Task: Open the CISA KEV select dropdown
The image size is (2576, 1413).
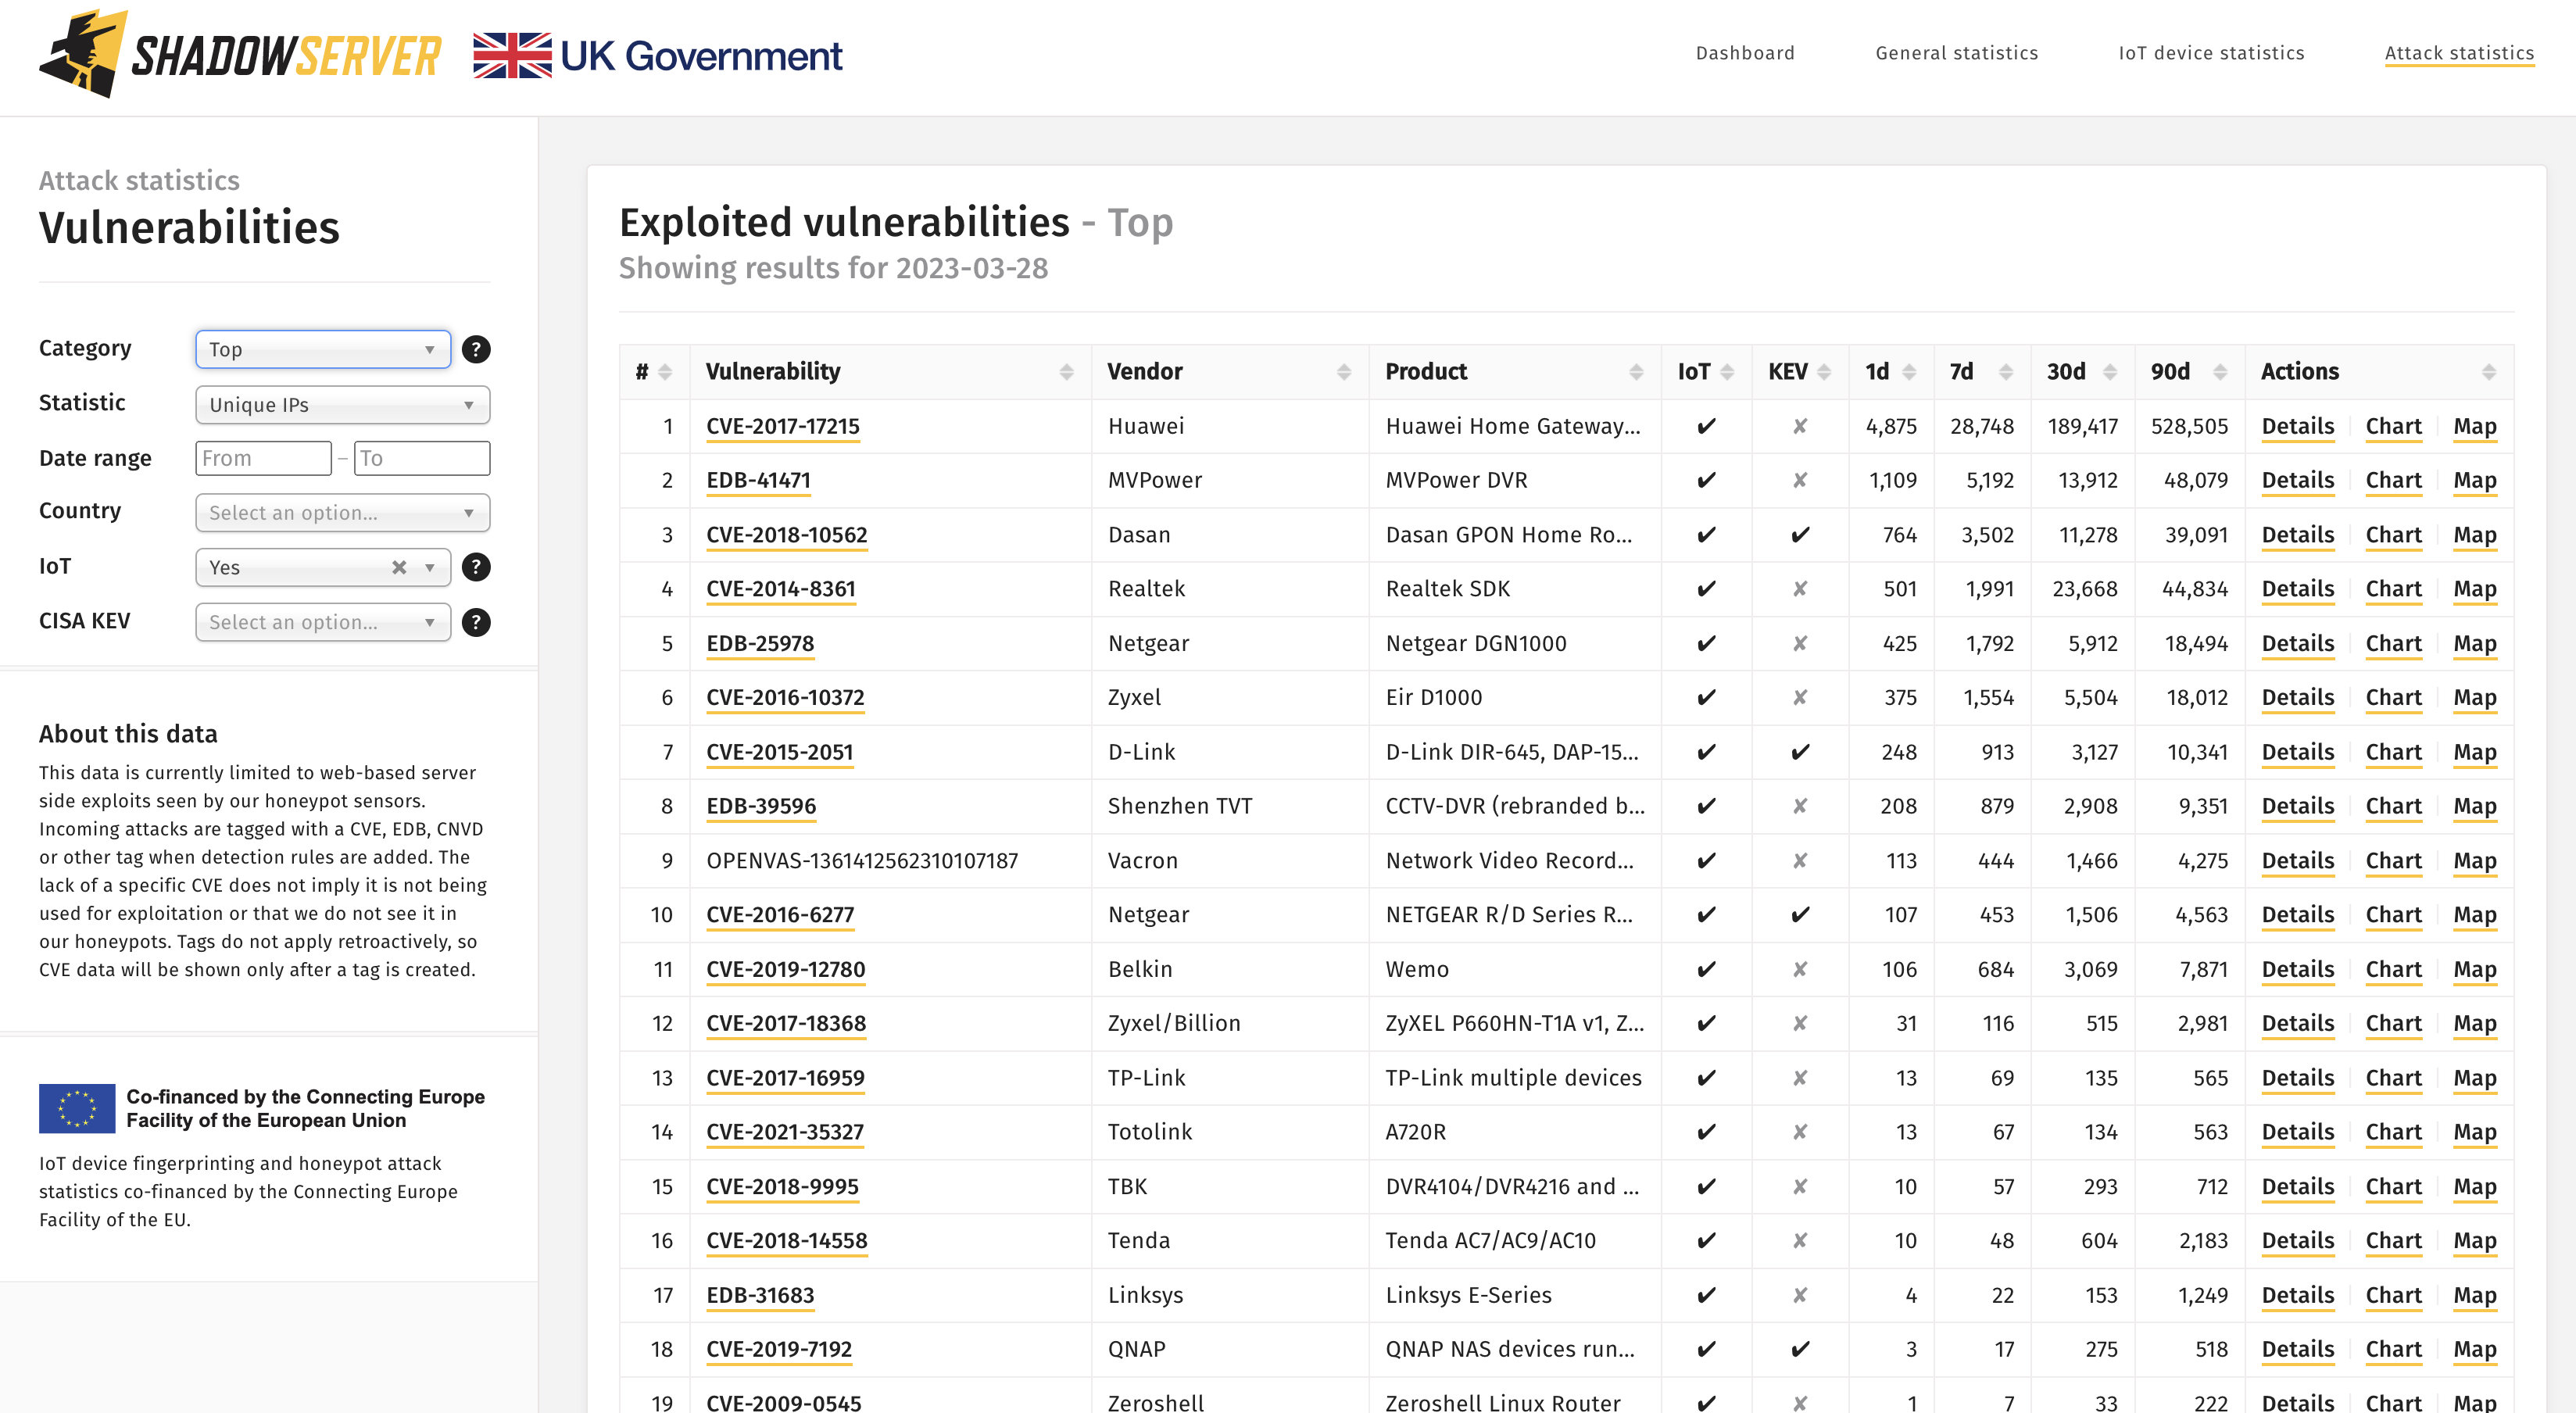Action: [323, 622]
